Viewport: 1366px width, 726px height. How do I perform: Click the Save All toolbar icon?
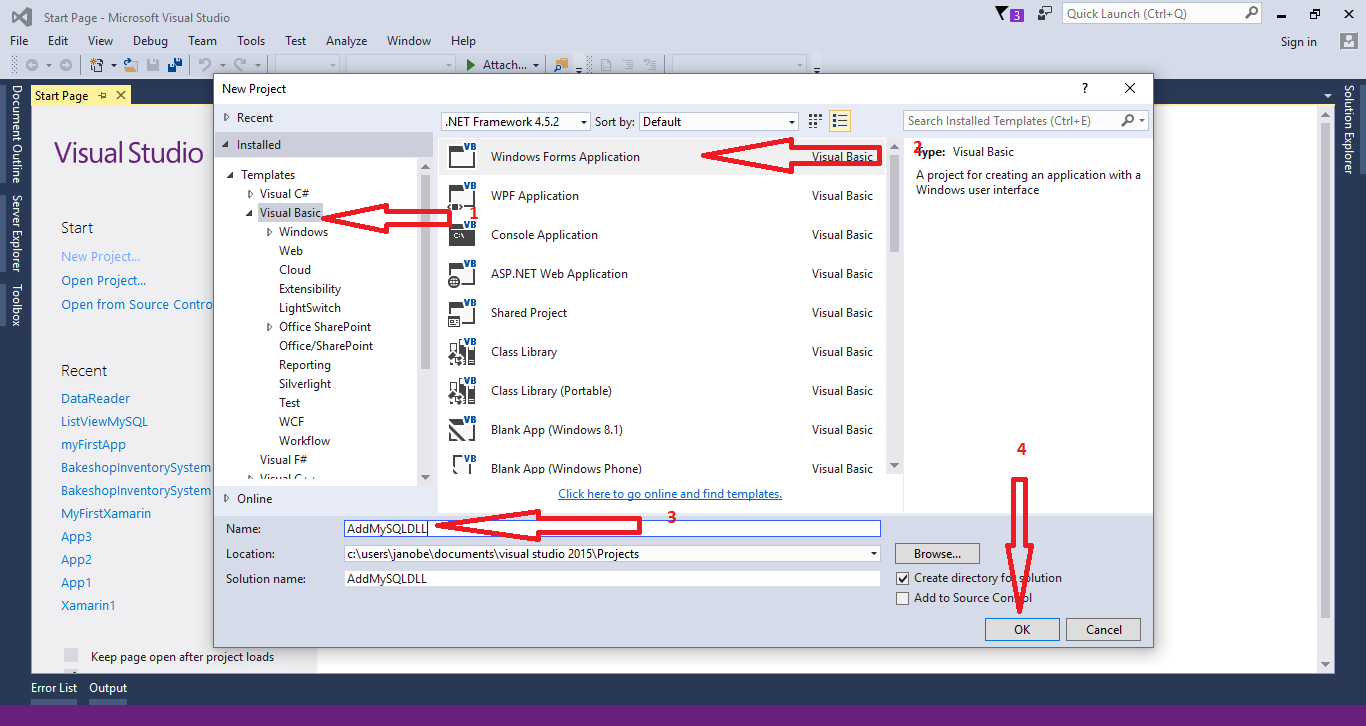(175, 64)
